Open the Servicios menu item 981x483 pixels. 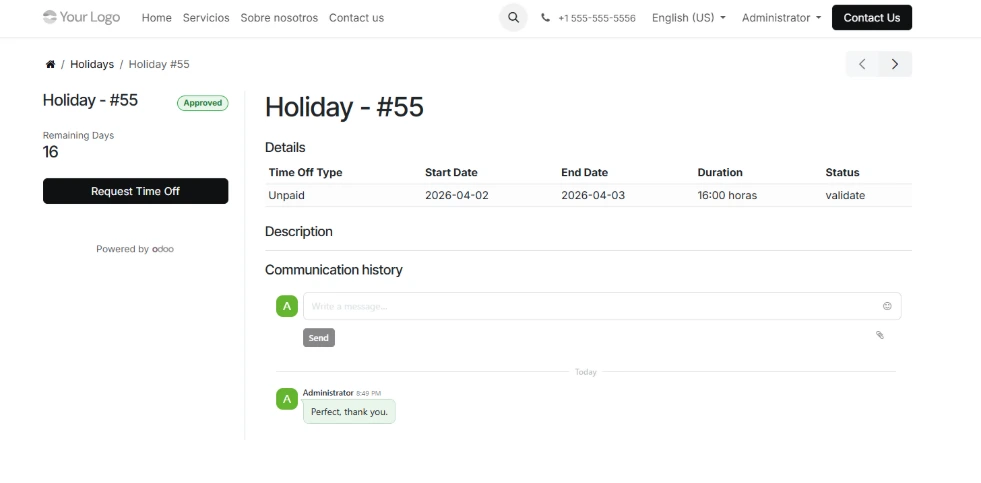tap(206, 18)
